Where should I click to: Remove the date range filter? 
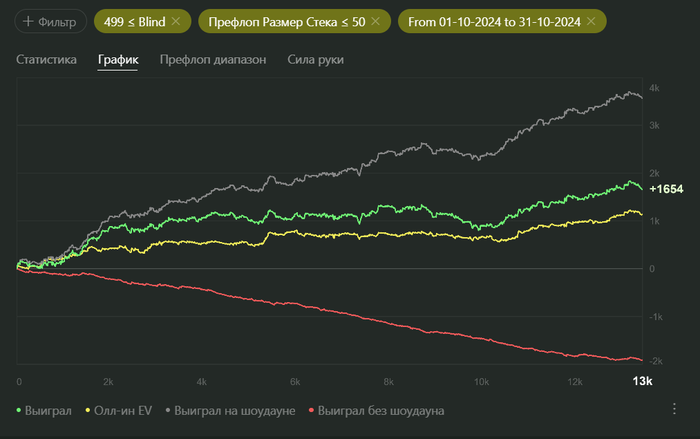(x=591, y=21)
